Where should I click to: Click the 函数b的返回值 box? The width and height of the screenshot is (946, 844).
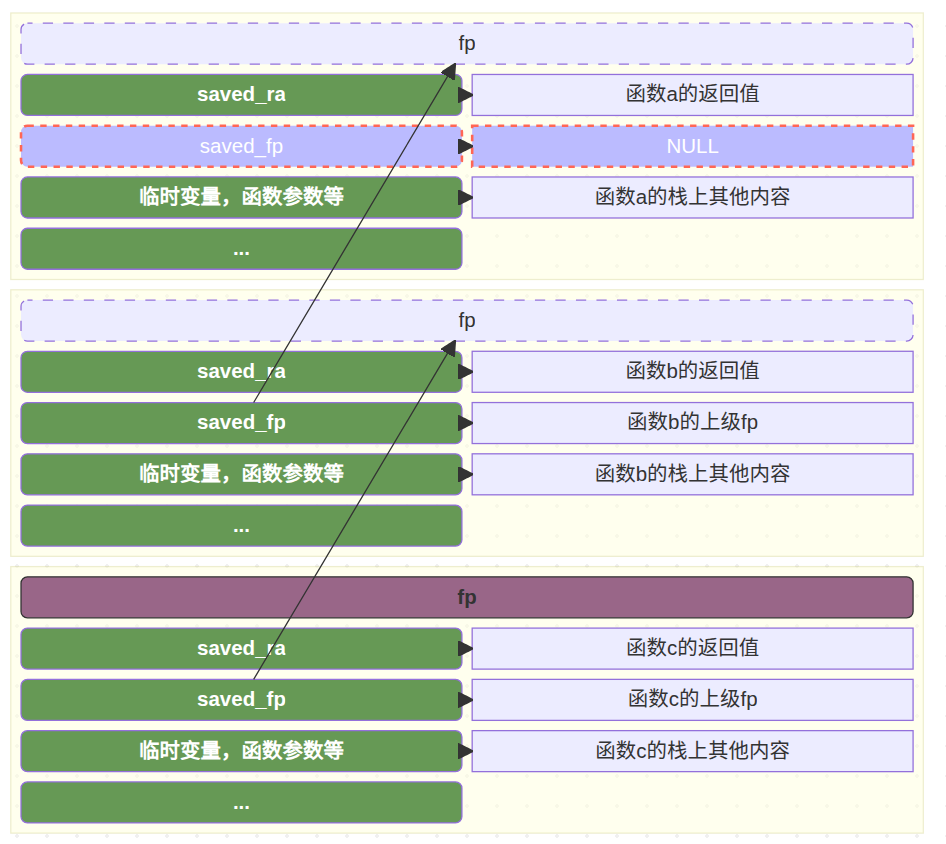(692, 371)
